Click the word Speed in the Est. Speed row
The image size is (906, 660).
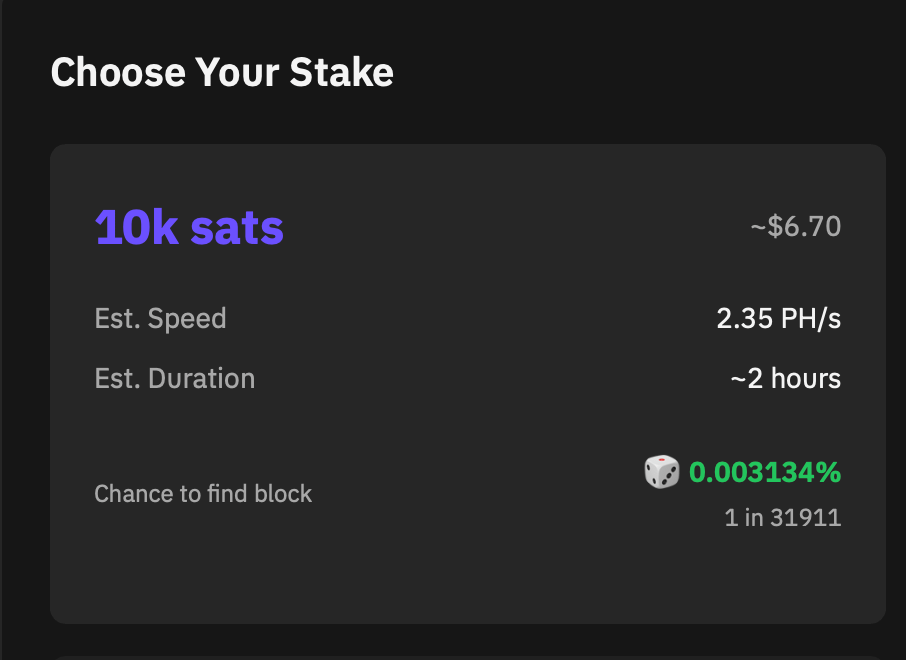(x=187, y=319)
